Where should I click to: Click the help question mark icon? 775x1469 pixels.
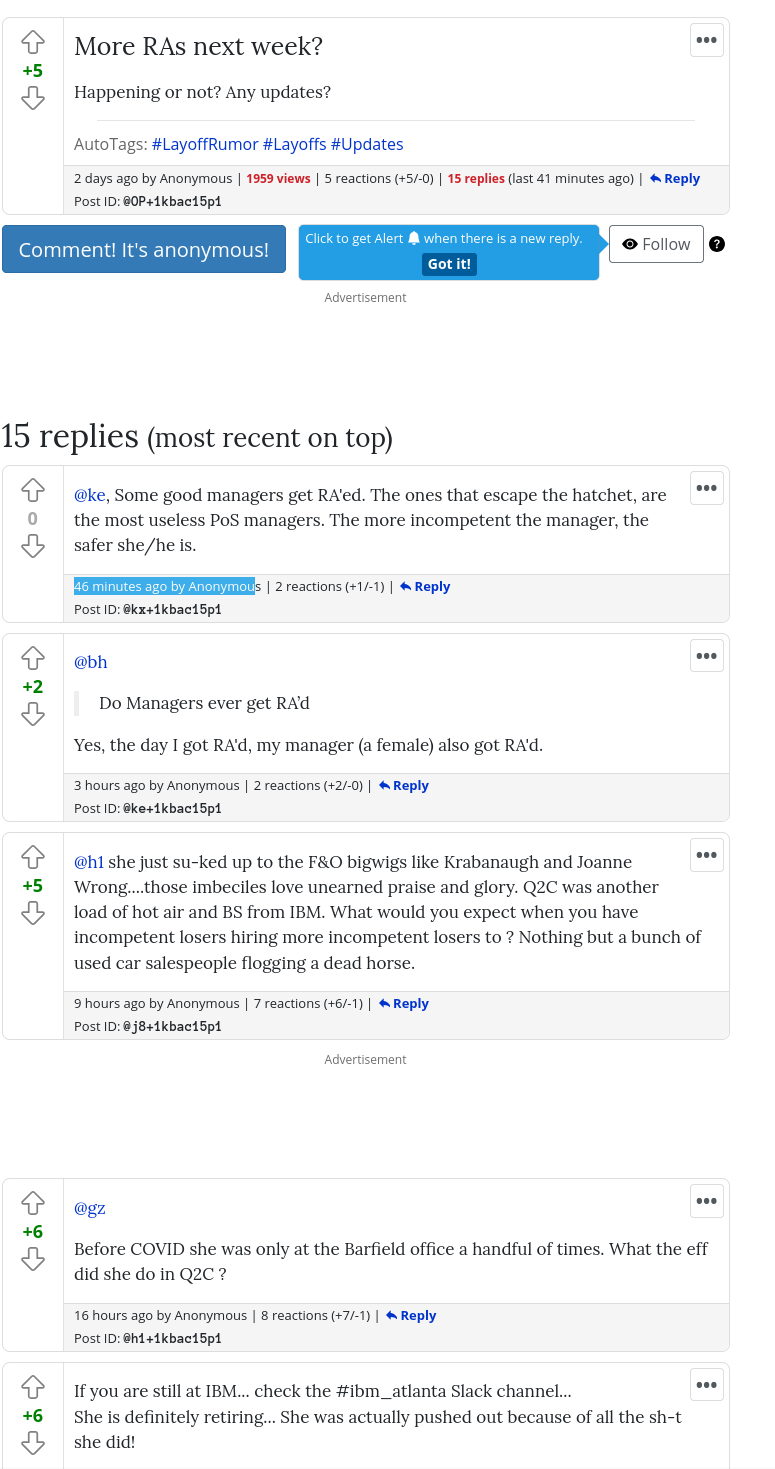717,244
